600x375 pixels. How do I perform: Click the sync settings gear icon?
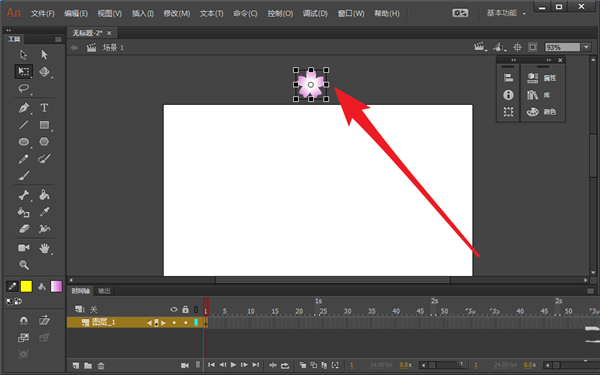(460, 13)
